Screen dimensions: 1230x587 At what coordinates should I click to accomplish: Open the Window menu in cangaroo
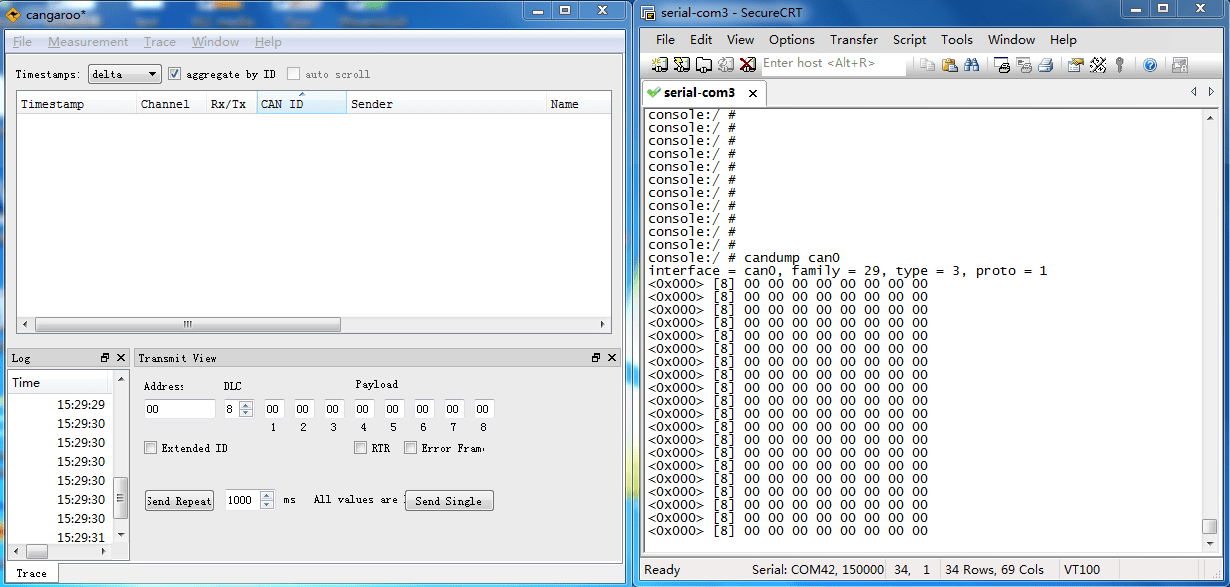point(215,42)
